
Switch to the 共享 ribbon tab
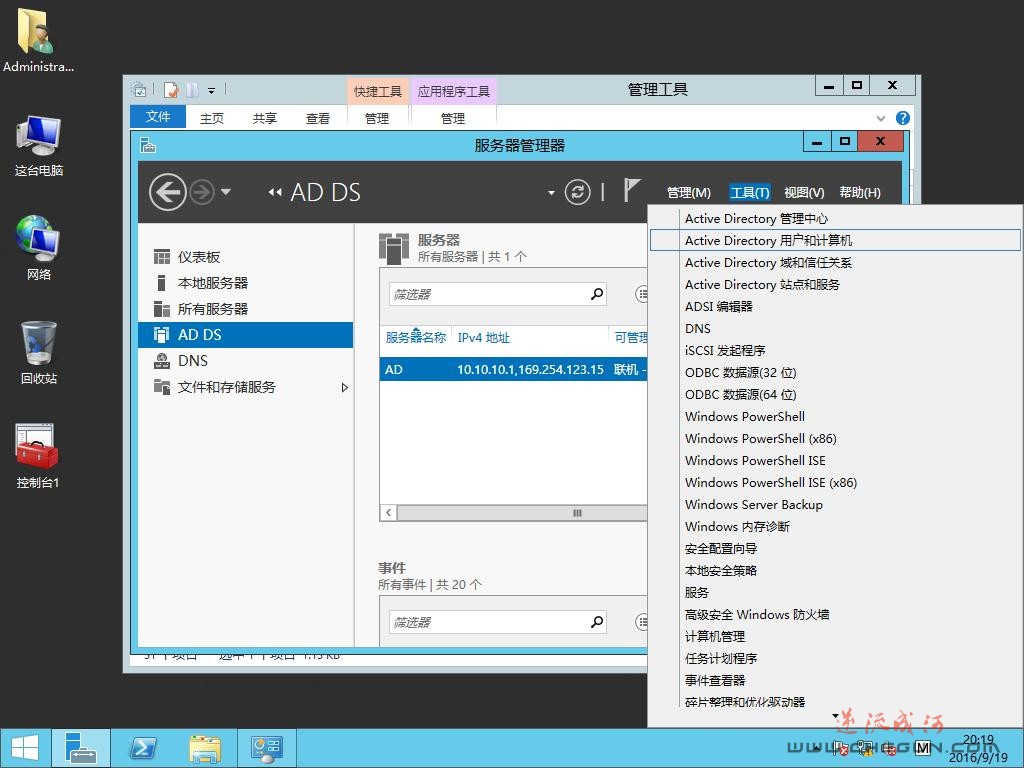click(264, 118)
